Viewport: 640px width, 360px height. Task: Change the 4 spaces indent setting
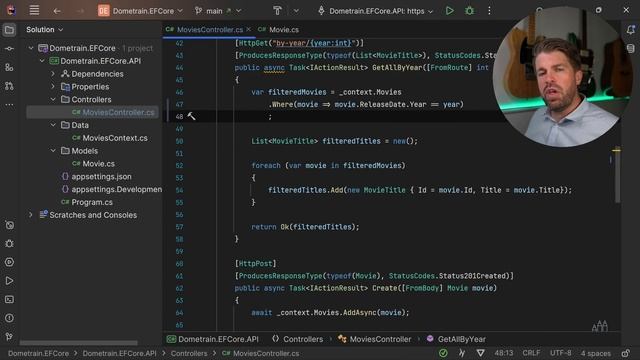point(596,353)
